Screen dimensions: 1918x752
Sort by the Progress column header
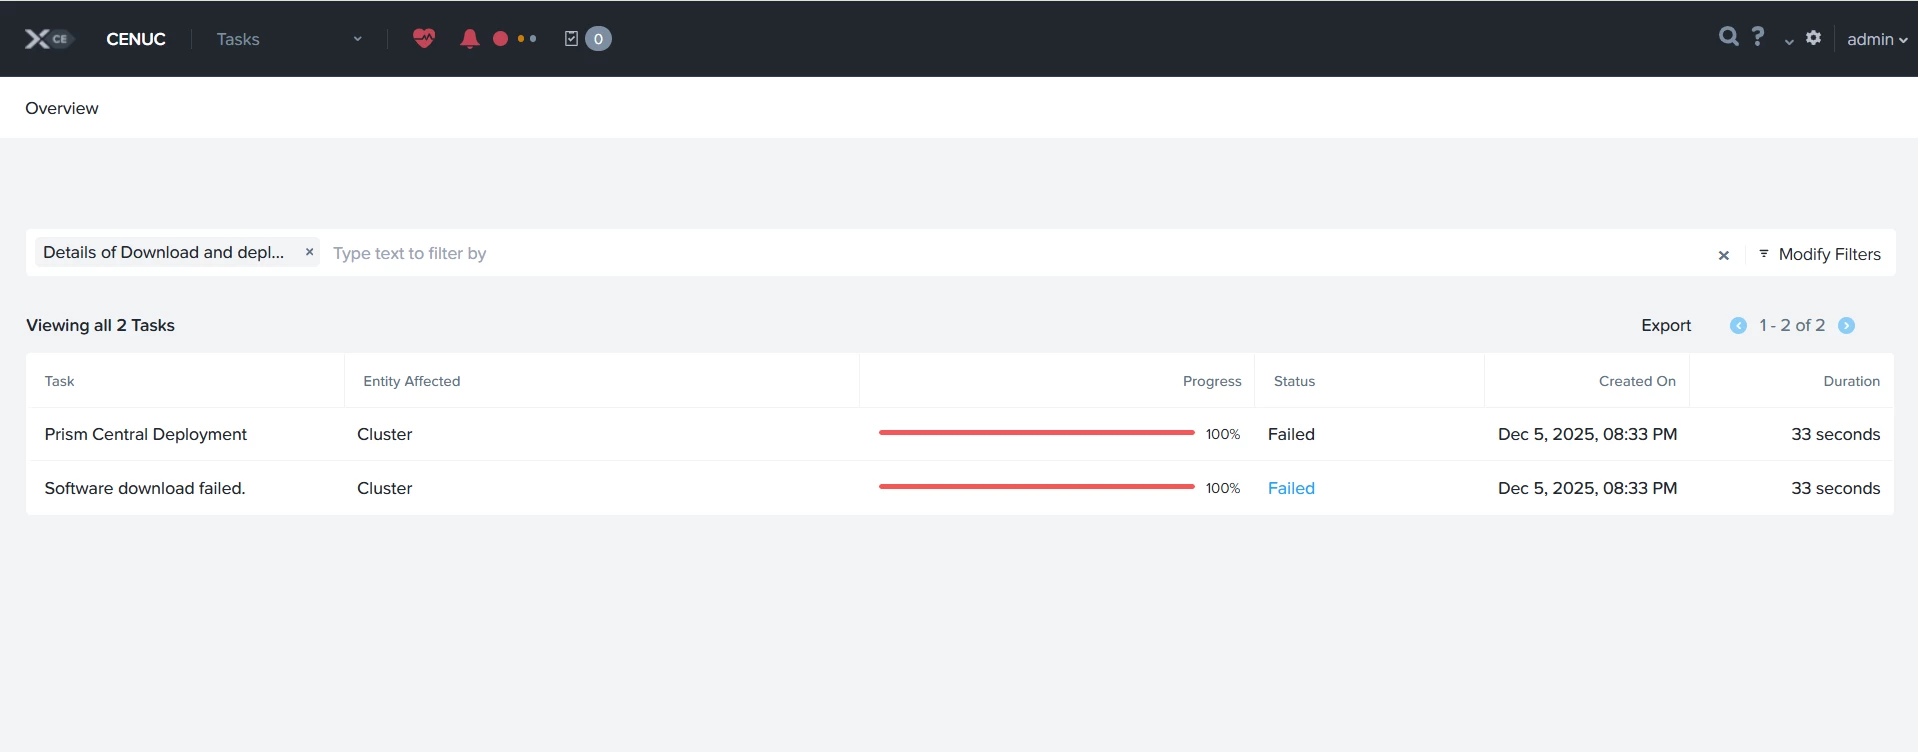pyautogui.click(x=1212, y=381)
